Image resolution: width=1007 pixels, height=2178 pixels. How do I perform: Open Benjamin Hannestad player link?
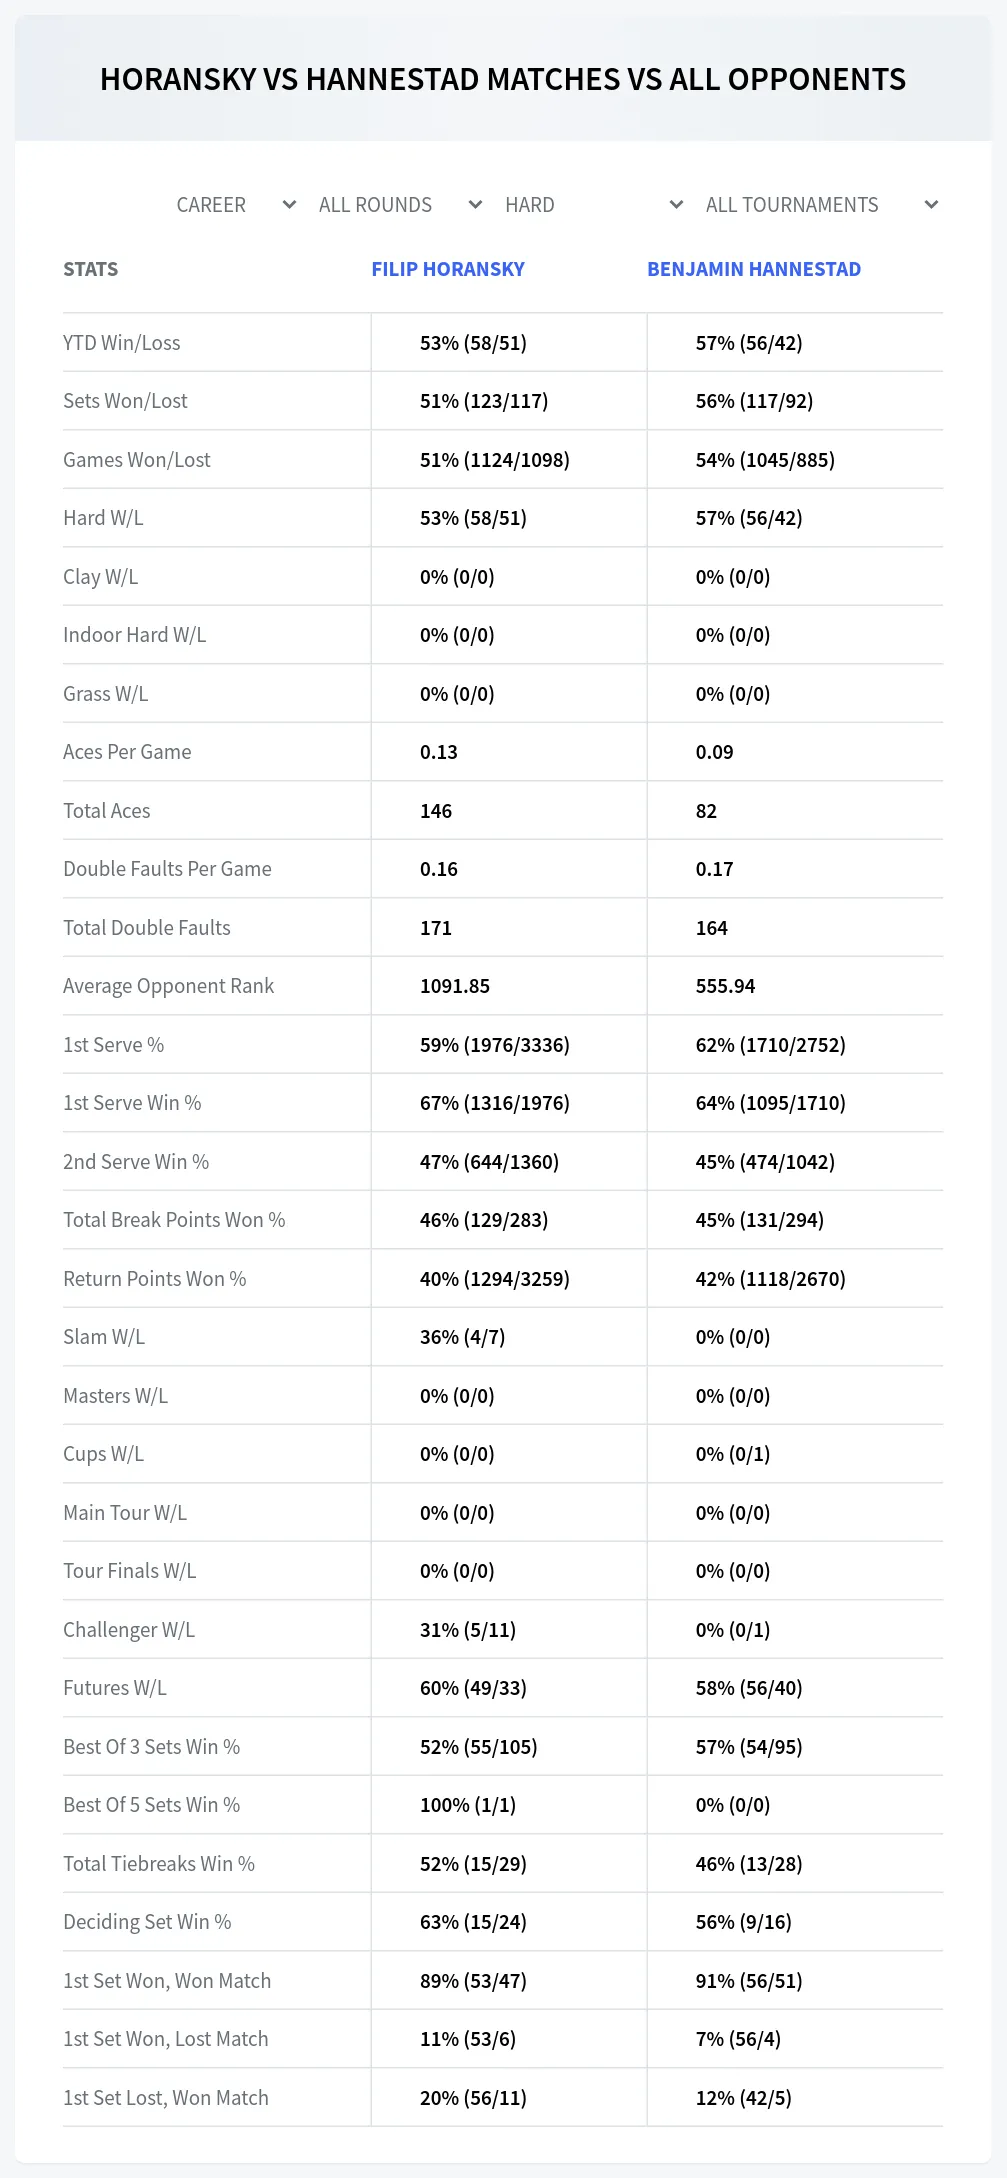(754, 269)
